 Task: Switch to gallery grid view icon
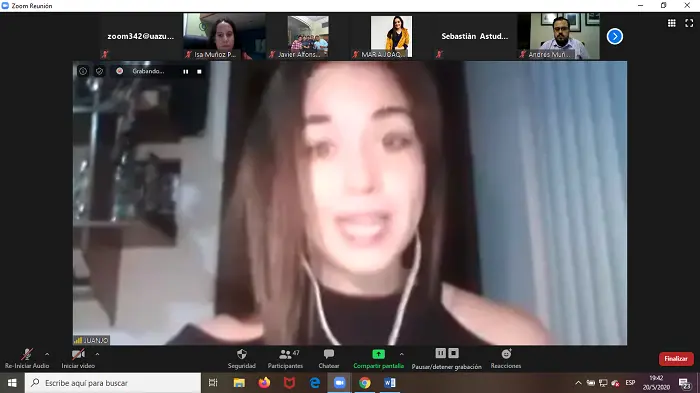click(x=671, y=23)
